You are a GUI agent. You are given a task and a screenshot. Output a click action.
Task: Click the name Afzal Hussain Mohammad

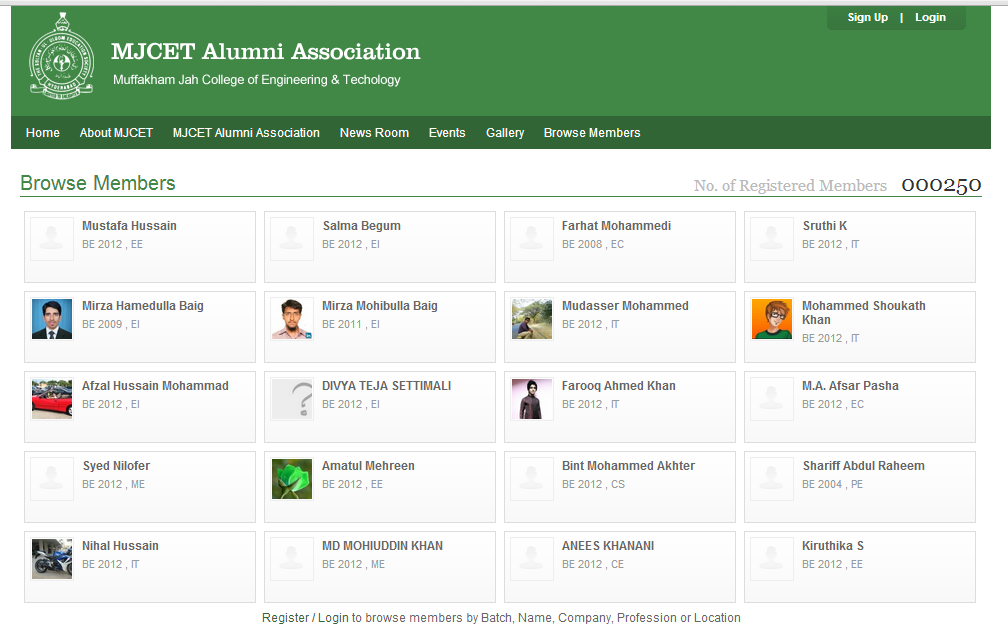155,386
